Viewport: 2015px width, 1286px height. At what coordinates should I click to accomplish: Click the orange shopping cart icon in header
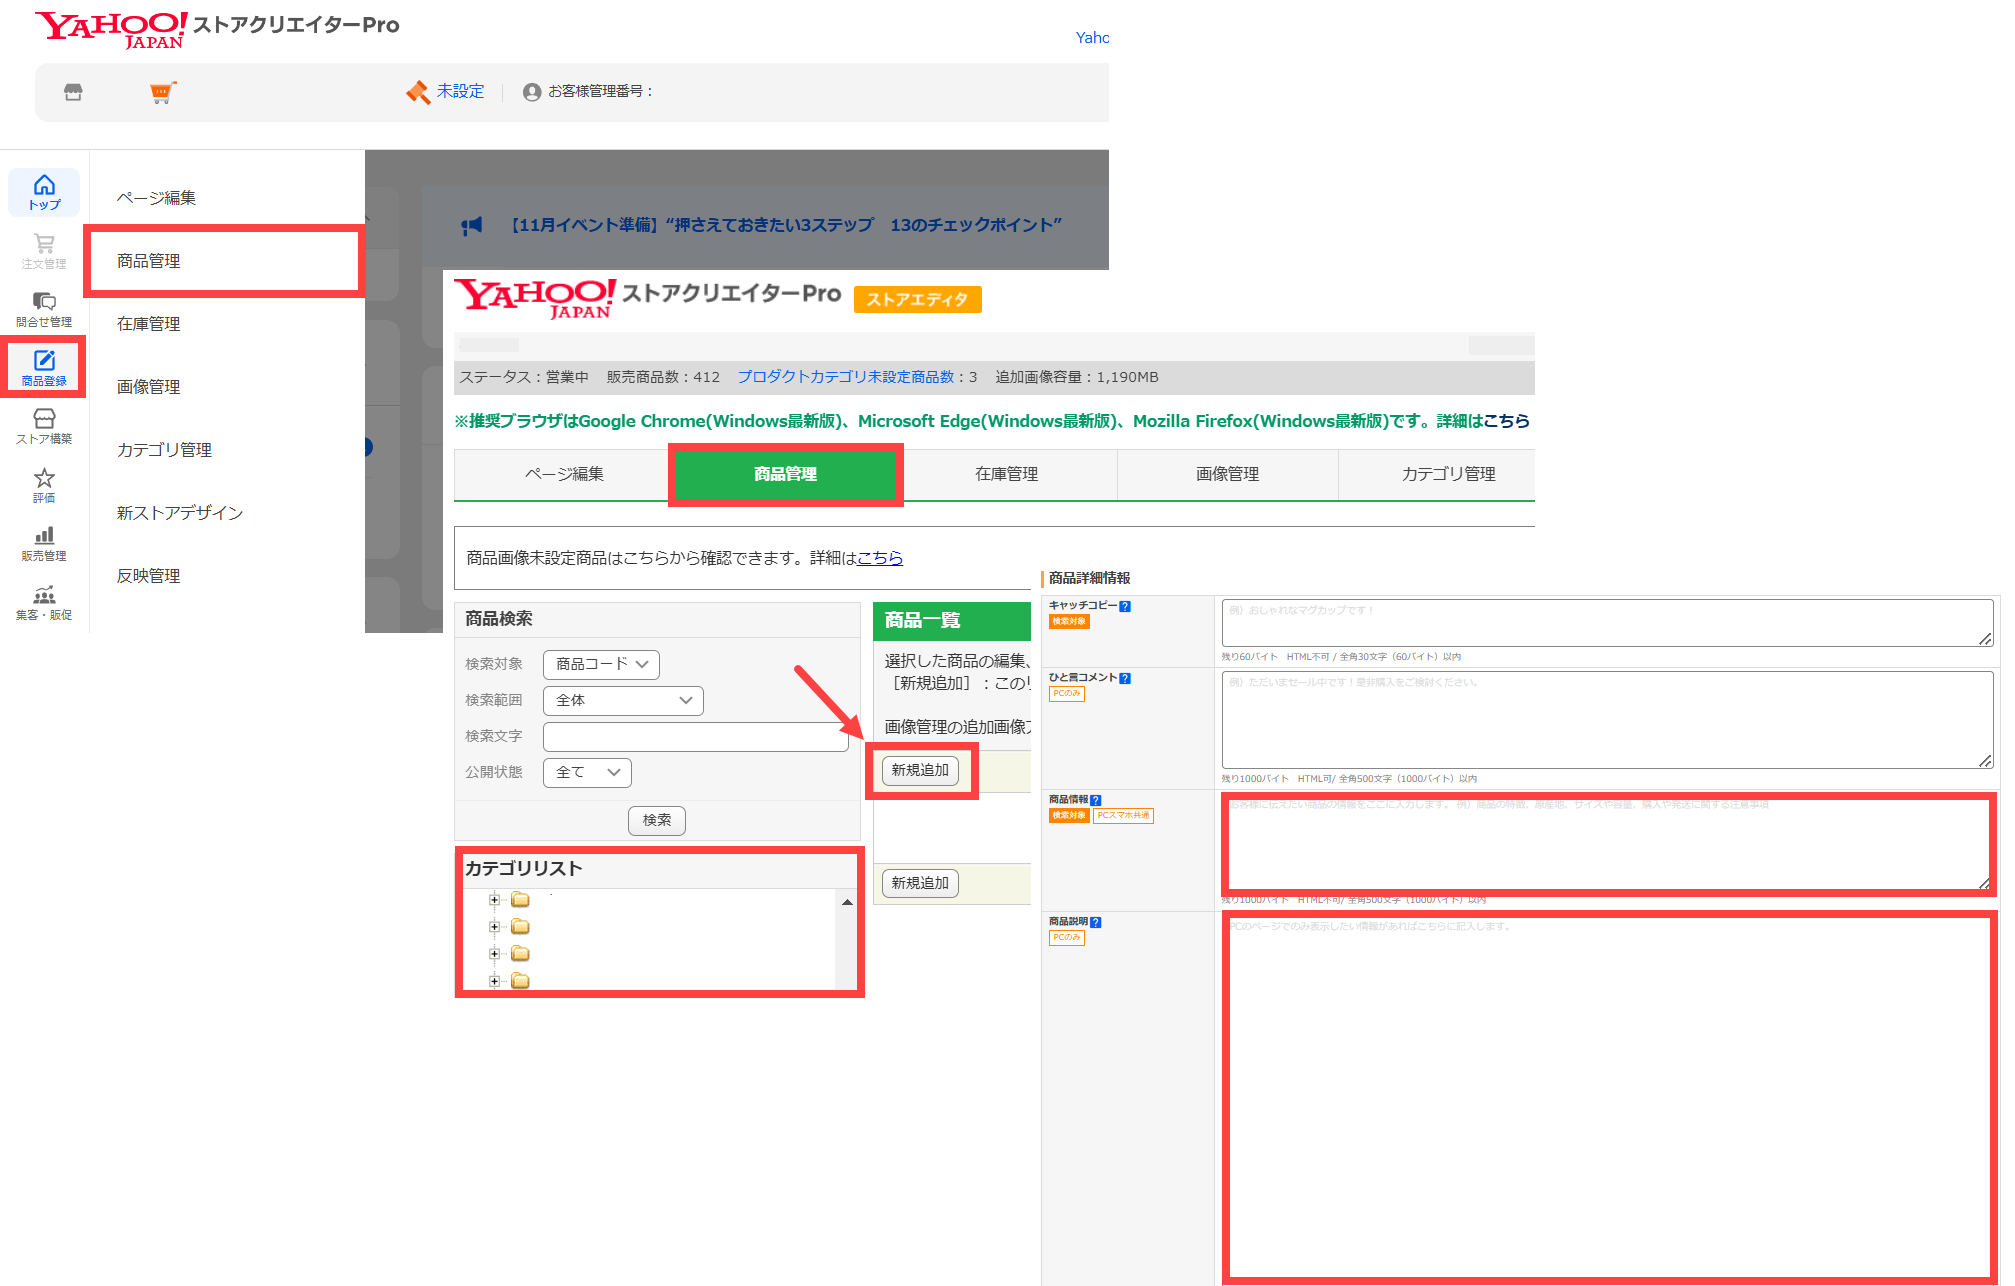(162, 92)
